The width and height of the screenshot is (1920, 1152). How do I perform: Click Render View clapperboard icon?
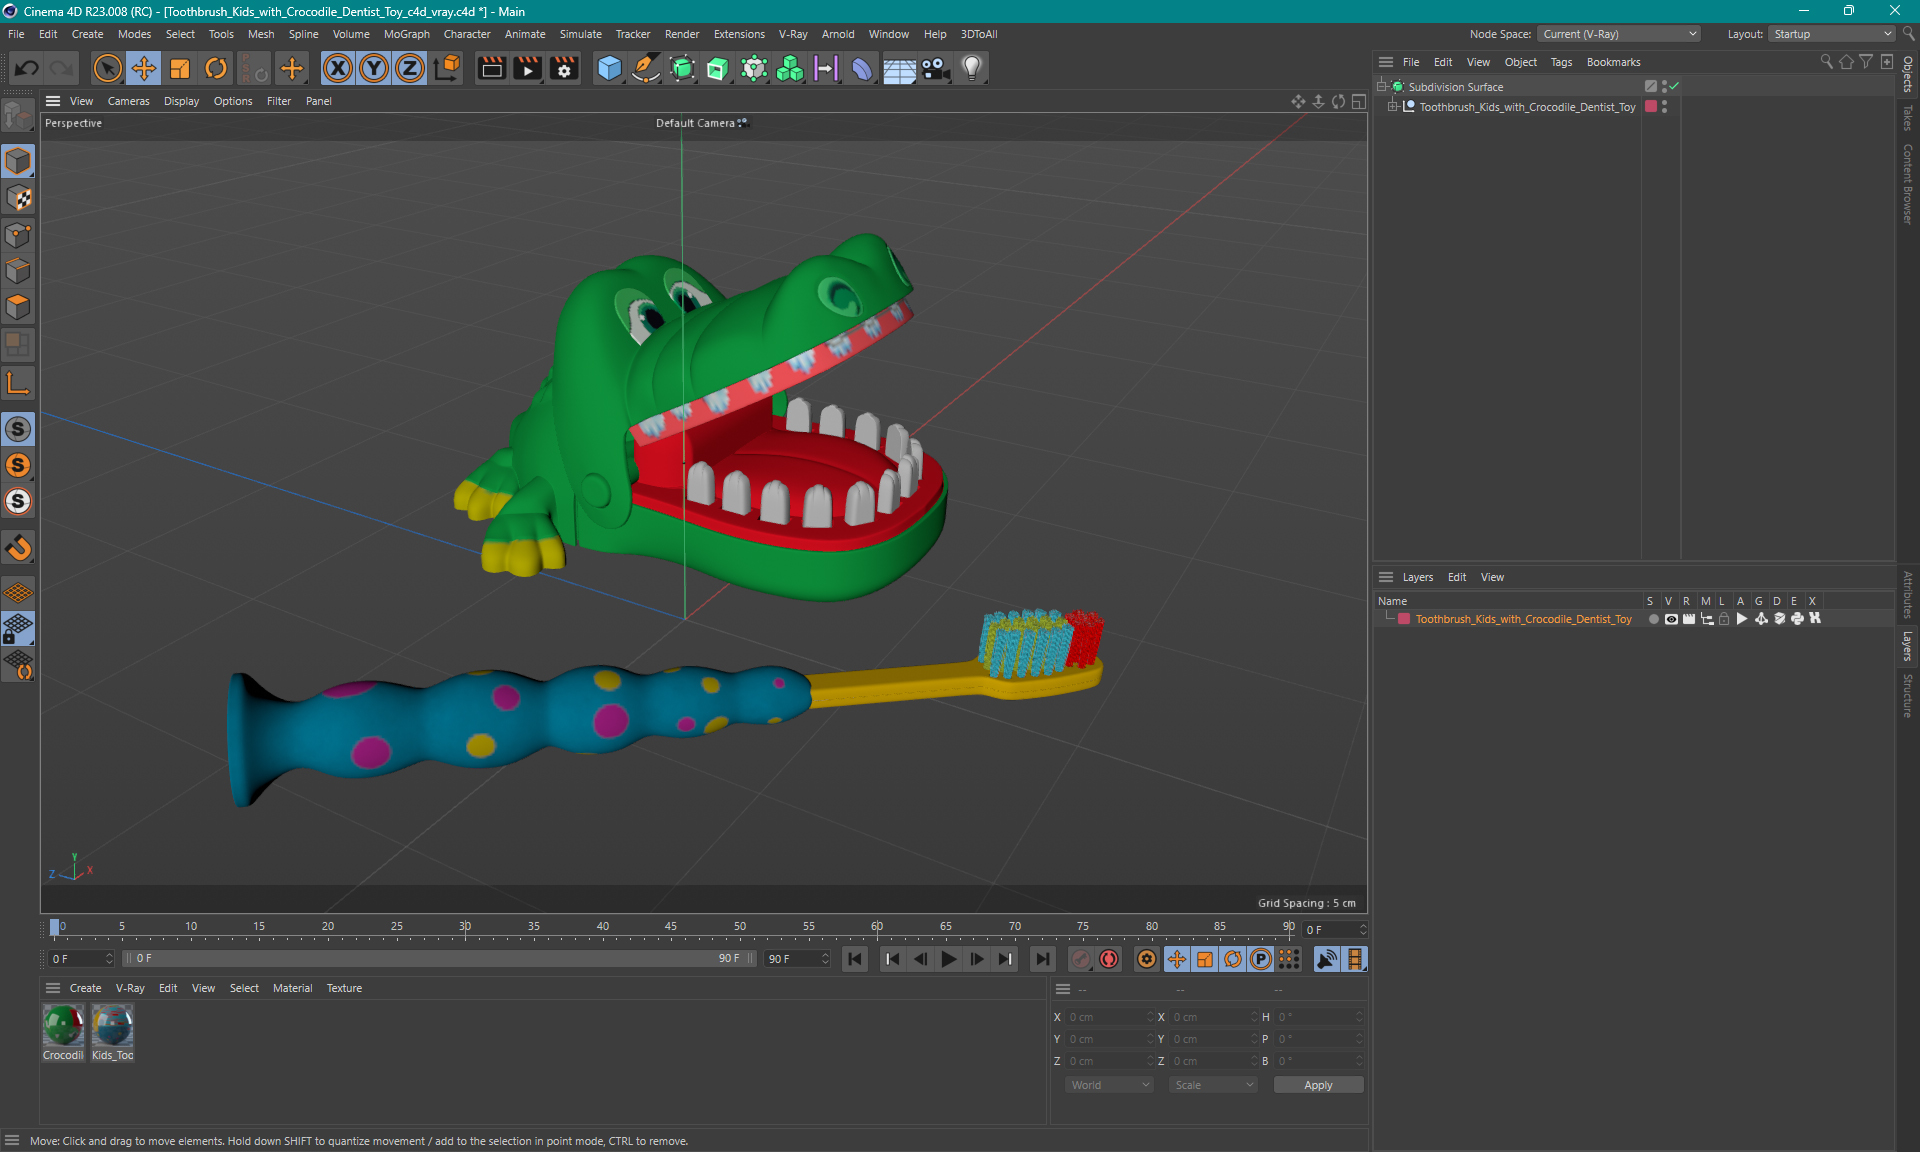point(491,68)
